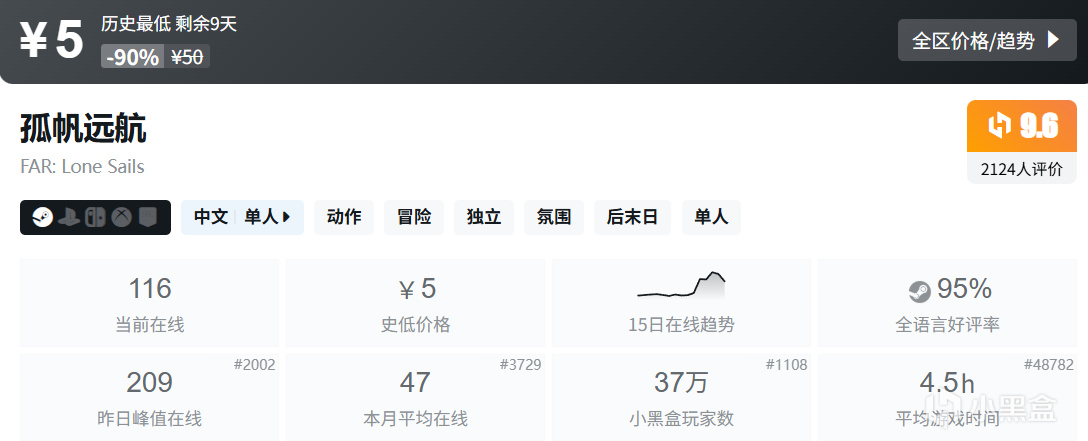Click the 全语言好评率 label

(x=947, y=325)
